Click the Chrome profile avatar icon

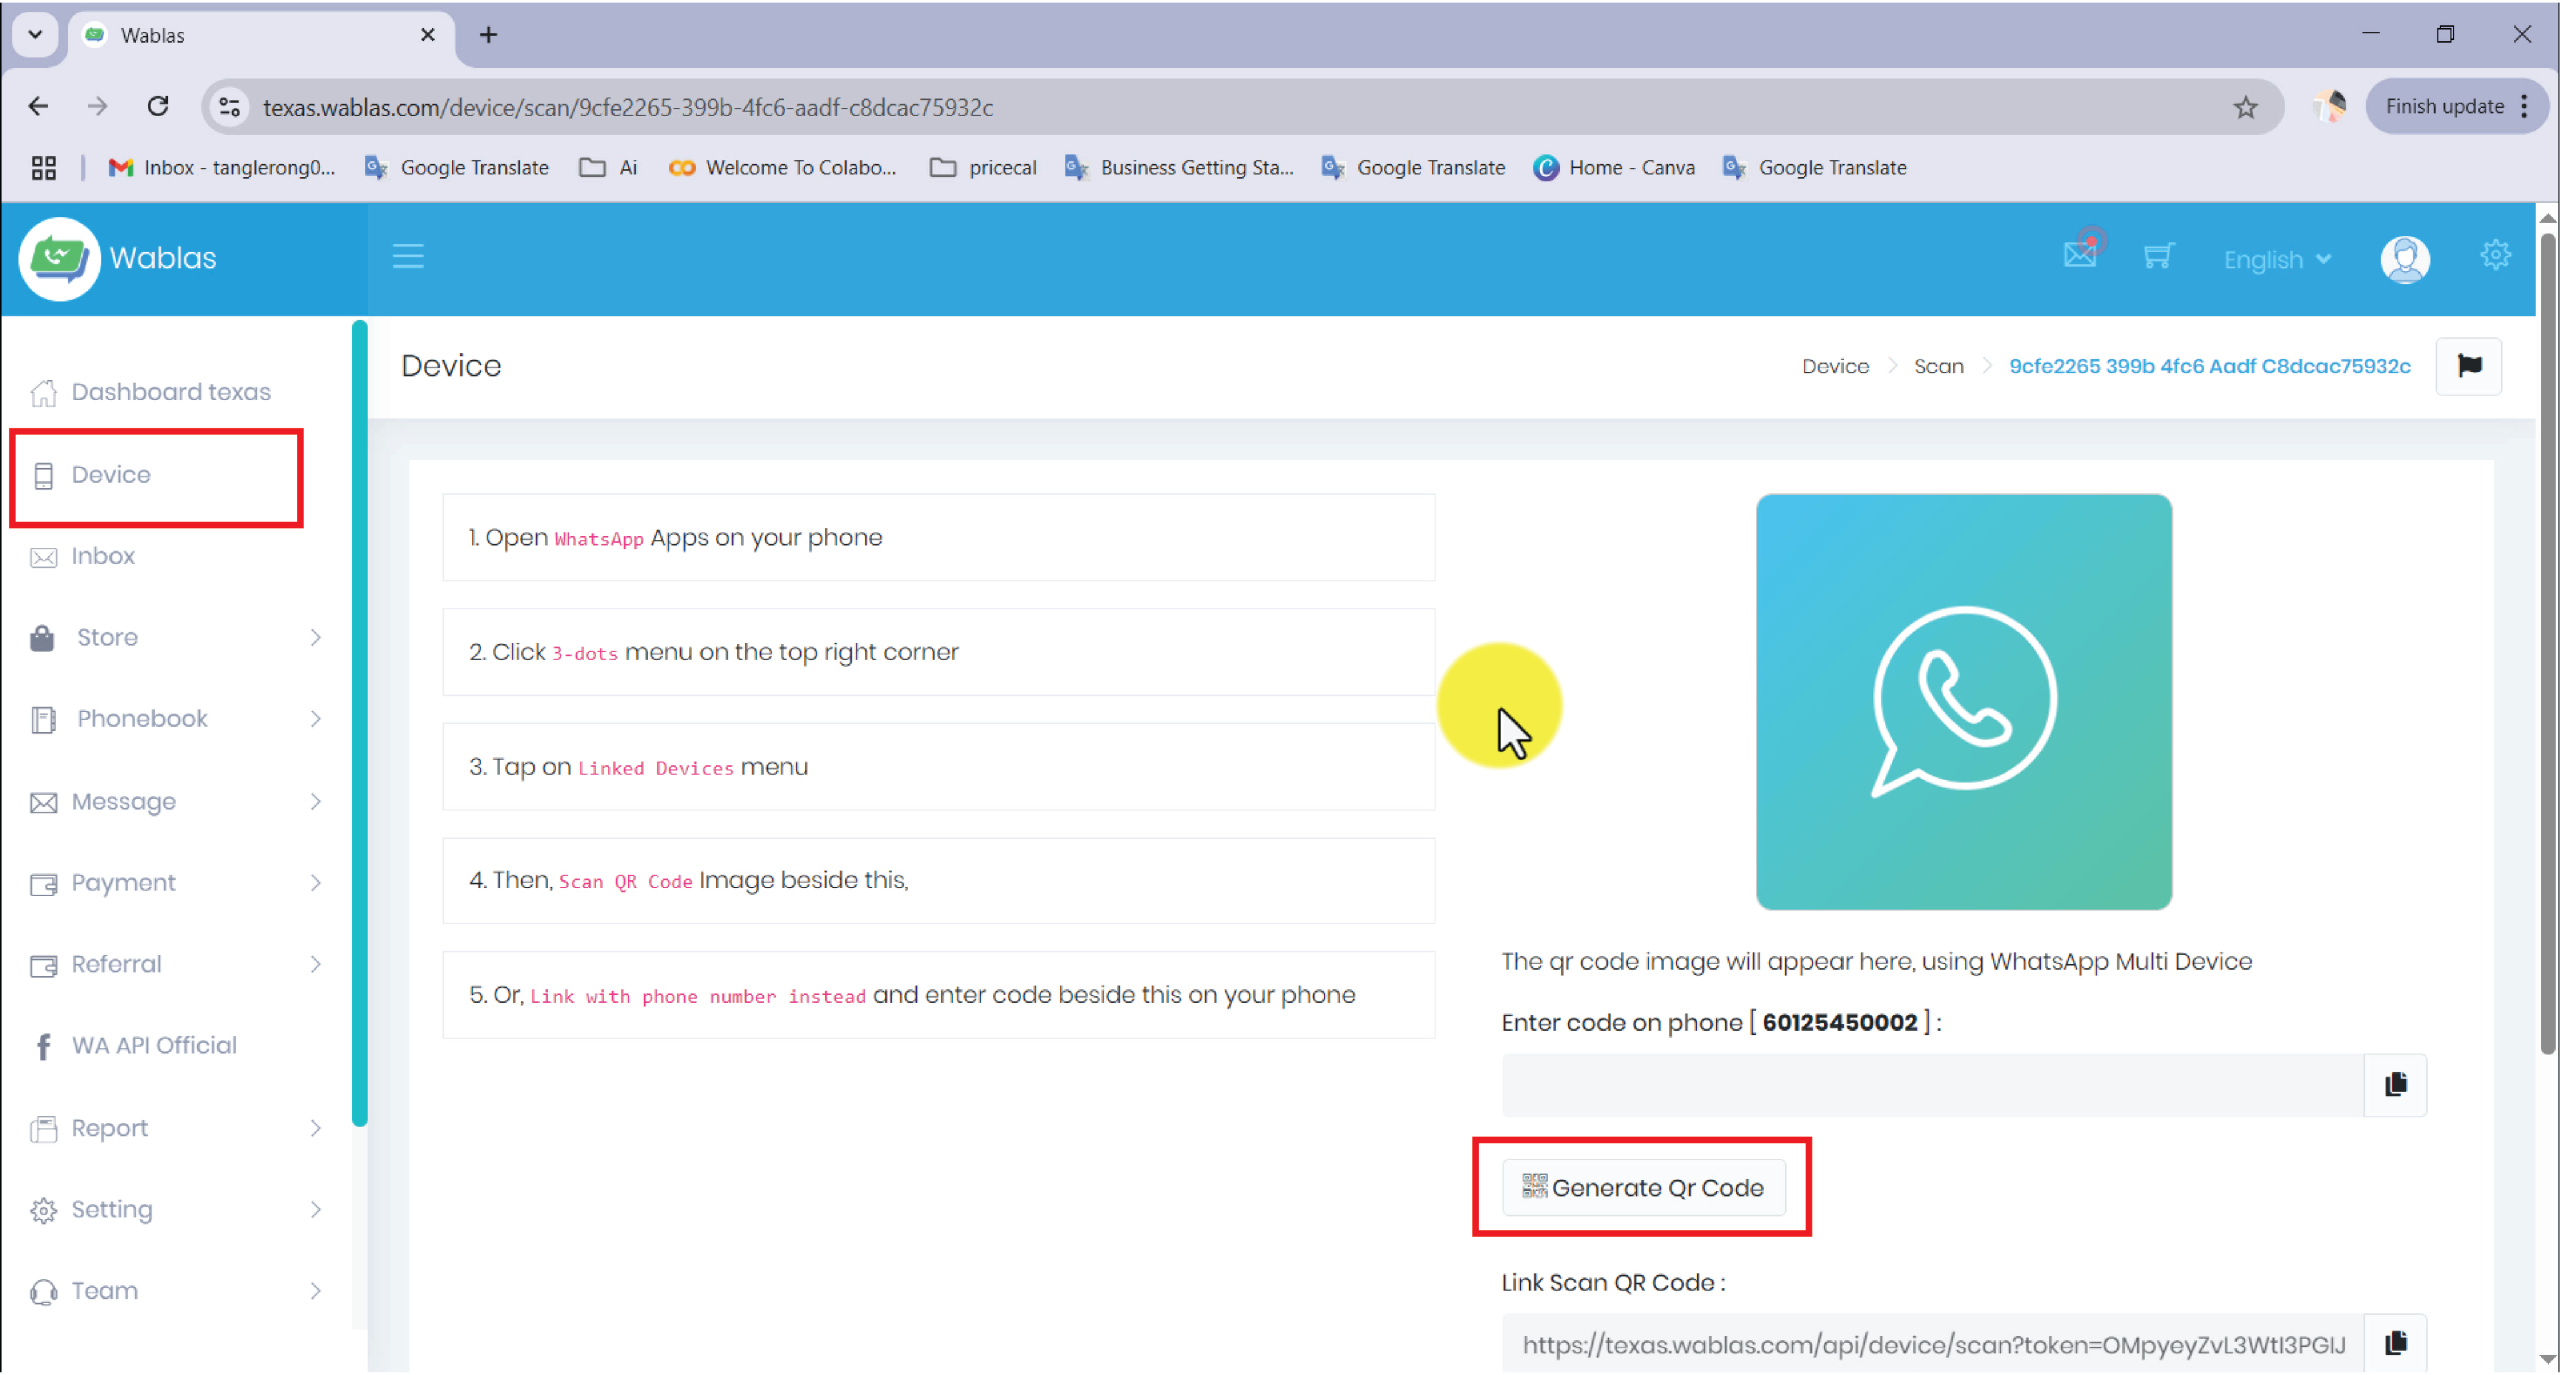click(x=2330, y=107)
